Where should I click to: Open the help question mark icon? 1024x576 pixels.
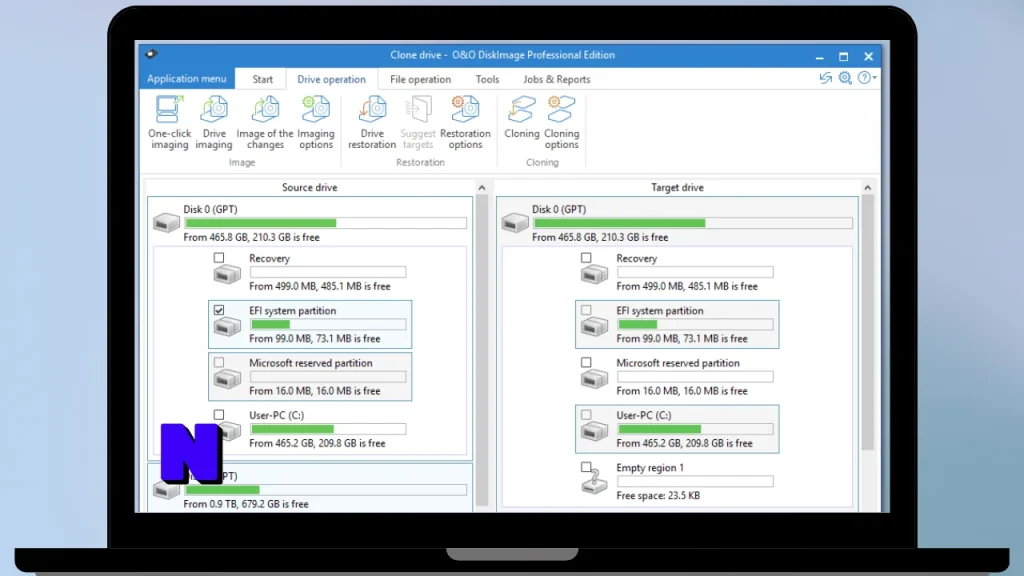[x=863, y=78]
